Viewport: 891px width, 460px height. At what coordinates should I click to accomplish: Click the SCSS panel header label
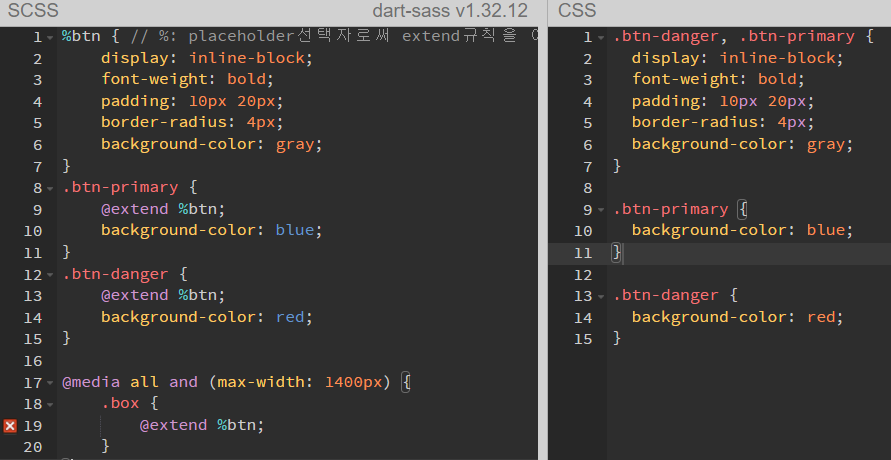click(x=33, y=10)
